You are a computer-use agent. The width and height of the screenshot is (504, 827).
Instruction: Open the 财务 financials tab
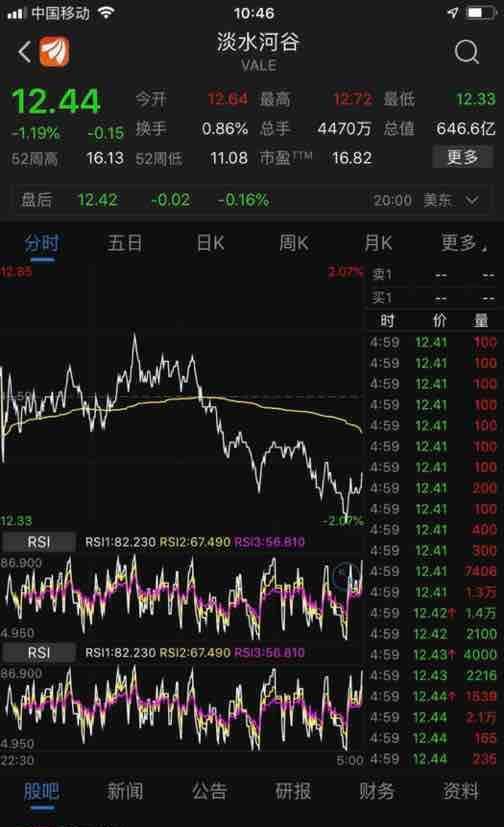tap(377, 791)
